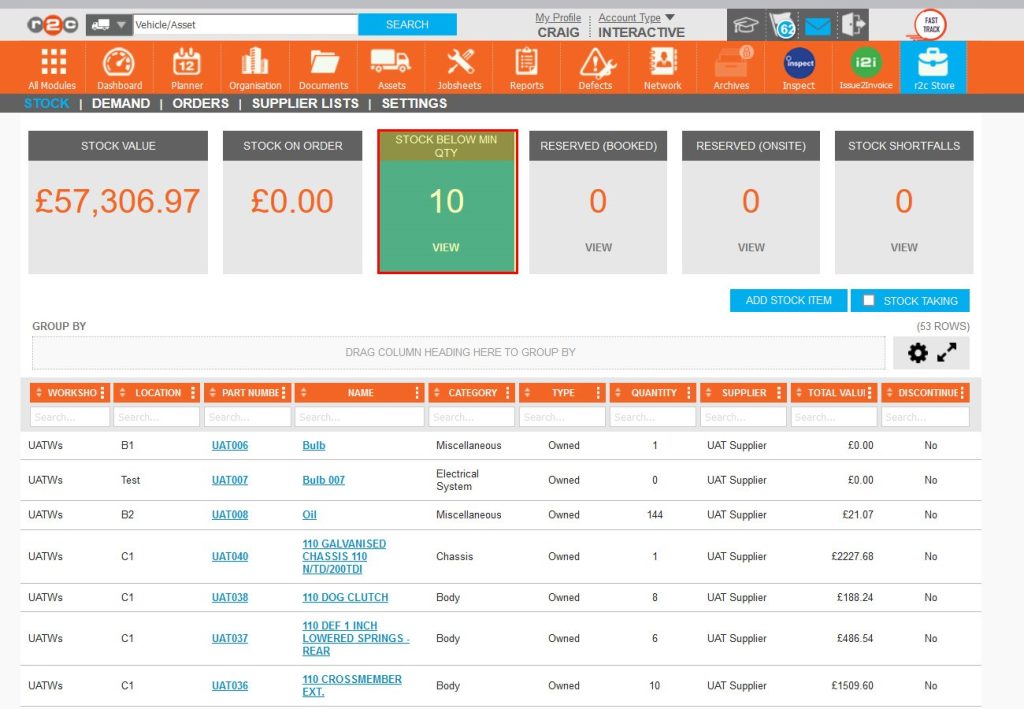The image size is (1024, 709).
Task: Enable the Stock Taking checkbox
Action: point(869,300)
